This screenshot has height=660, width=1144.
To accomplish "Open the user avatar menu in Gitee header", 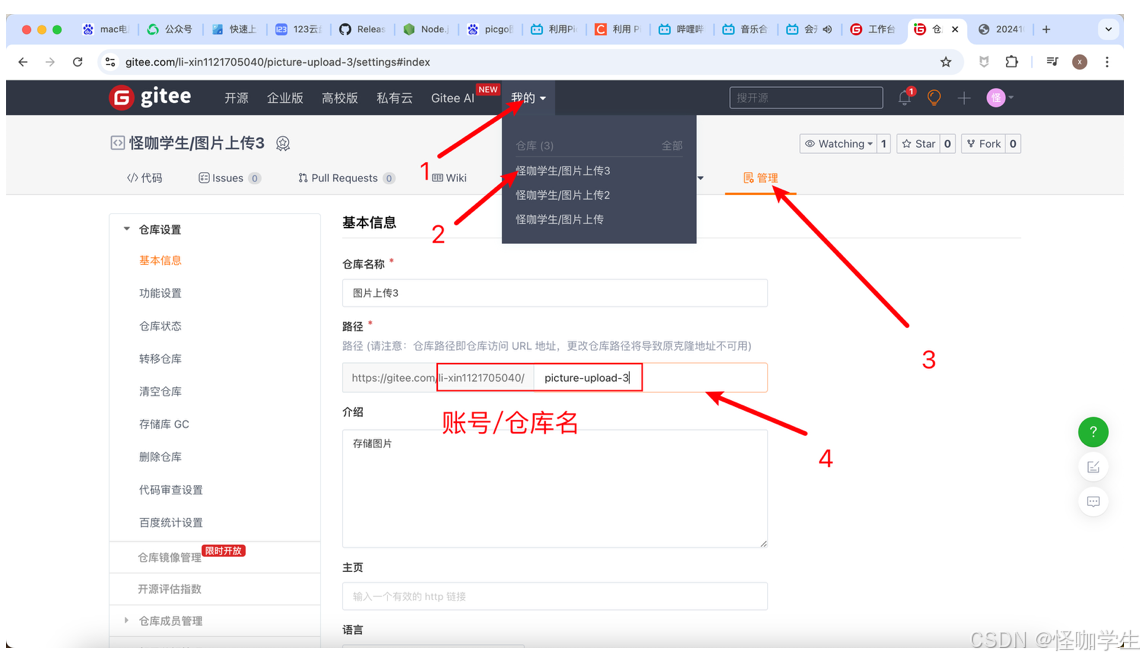I will 1000,97.
